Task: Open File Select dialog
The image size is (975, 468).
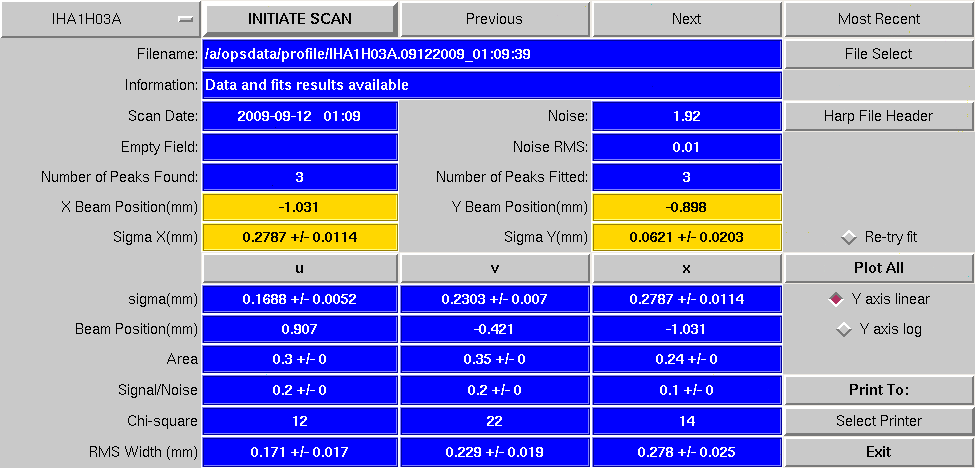Action: (879, 54)
